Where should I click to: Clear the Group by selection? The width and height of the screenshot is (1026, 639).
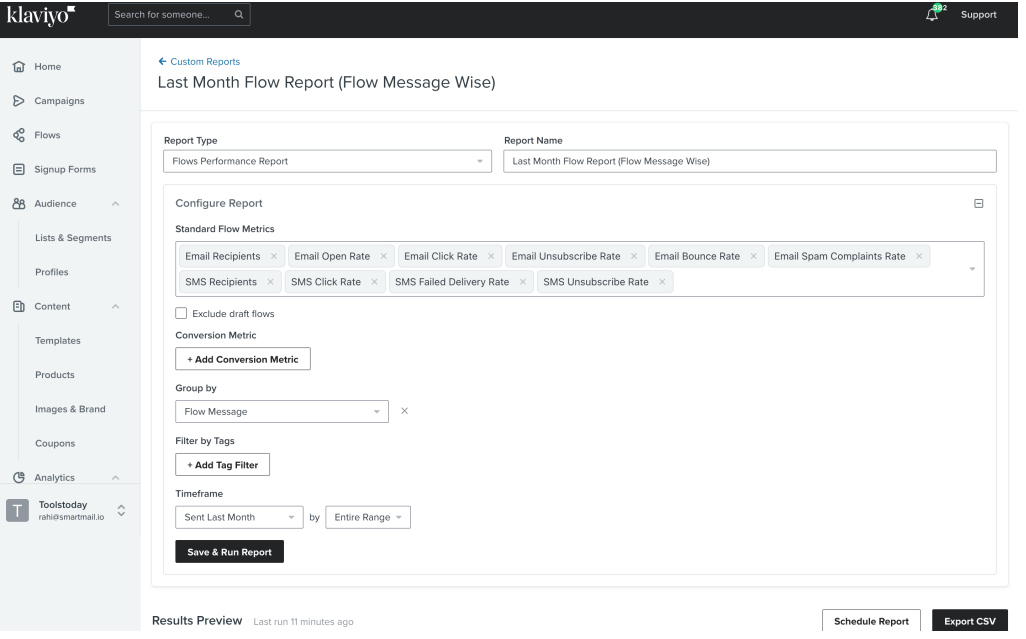point(404,411)
